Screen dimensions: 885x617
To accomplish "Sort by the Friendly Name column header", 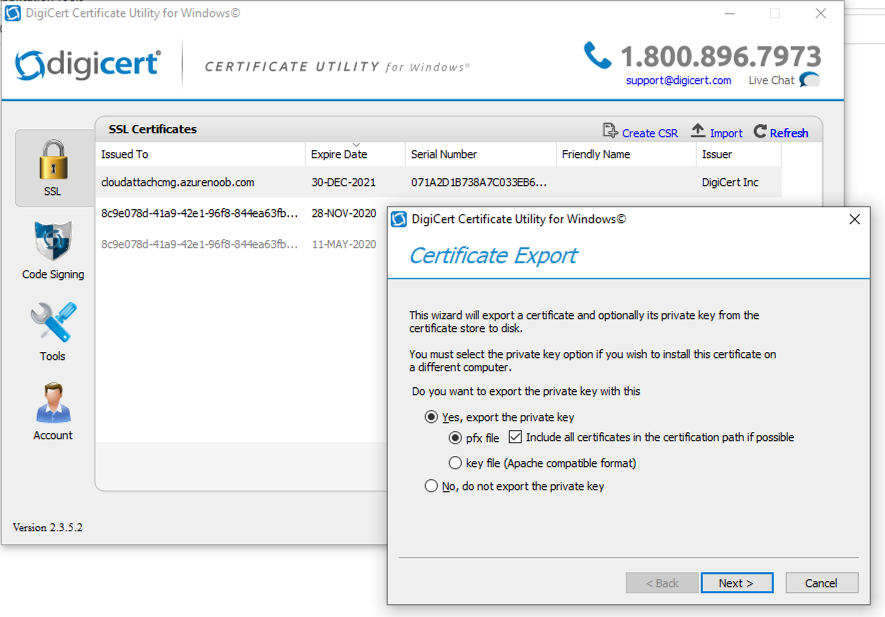I will point(626,154).
